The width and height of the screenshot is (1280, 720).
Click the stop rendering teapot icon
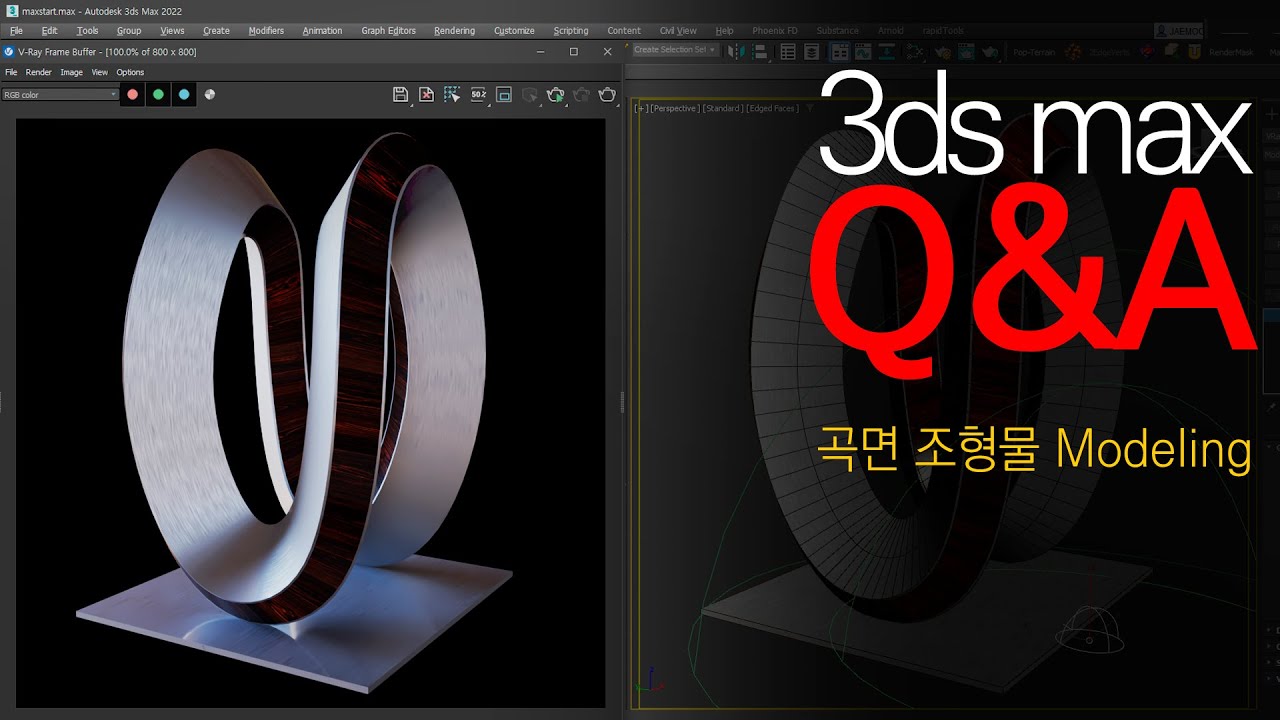click(581, 95)
